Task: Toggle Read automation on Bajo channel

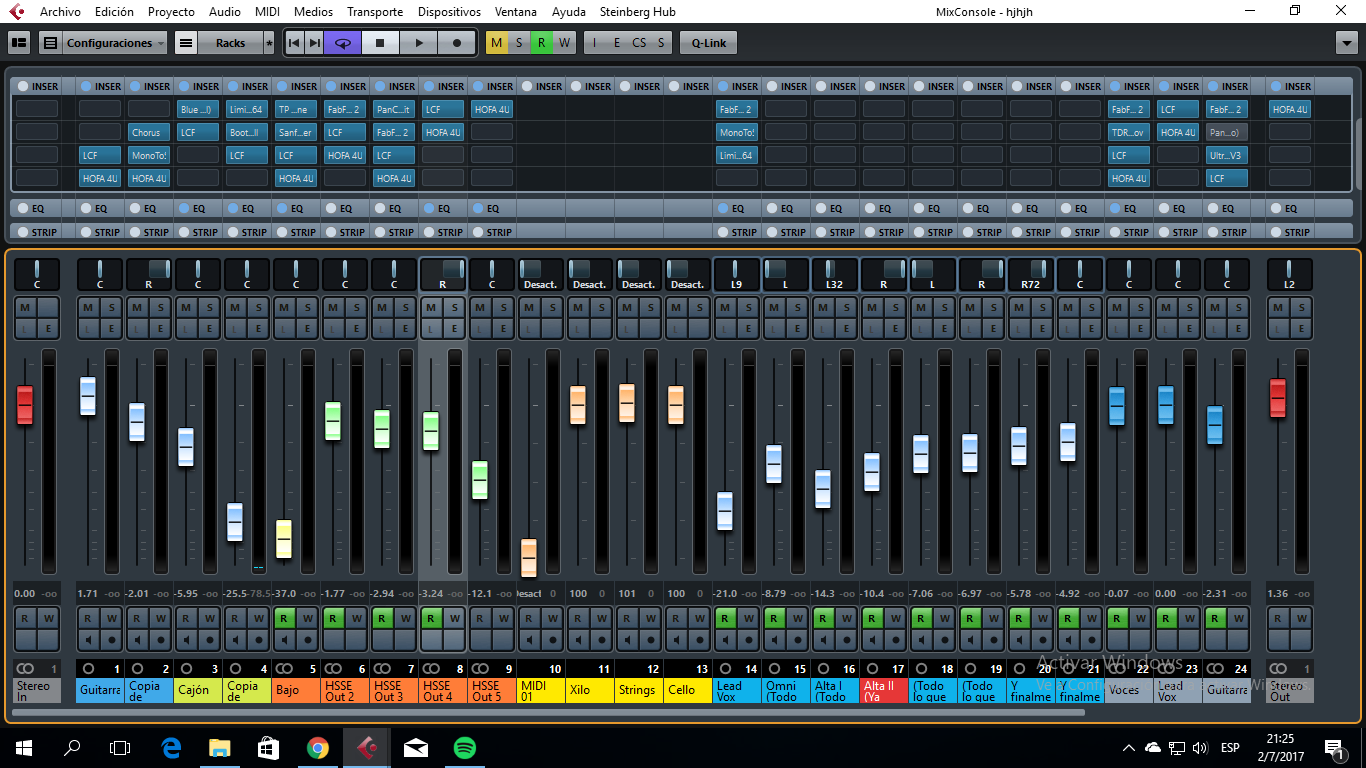Action: (x=283, y=618)
